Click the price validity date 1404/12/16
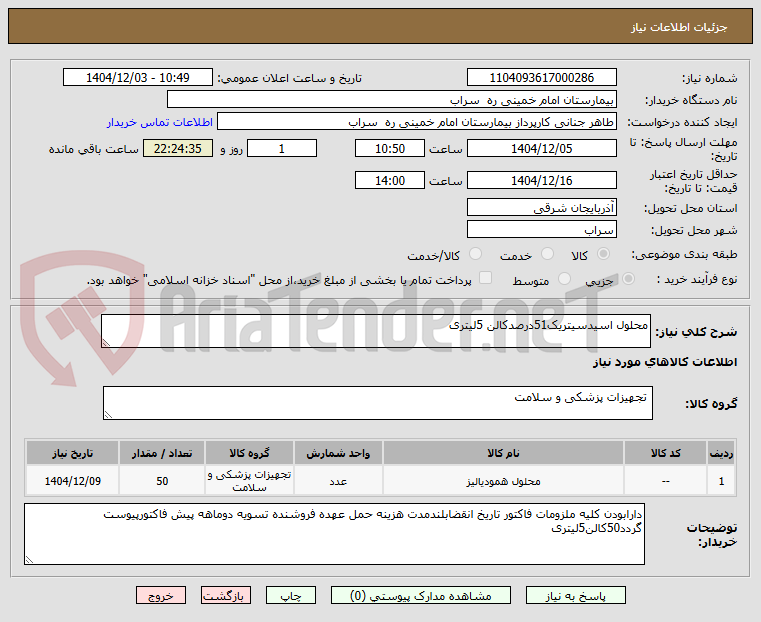 pos(542,180)
